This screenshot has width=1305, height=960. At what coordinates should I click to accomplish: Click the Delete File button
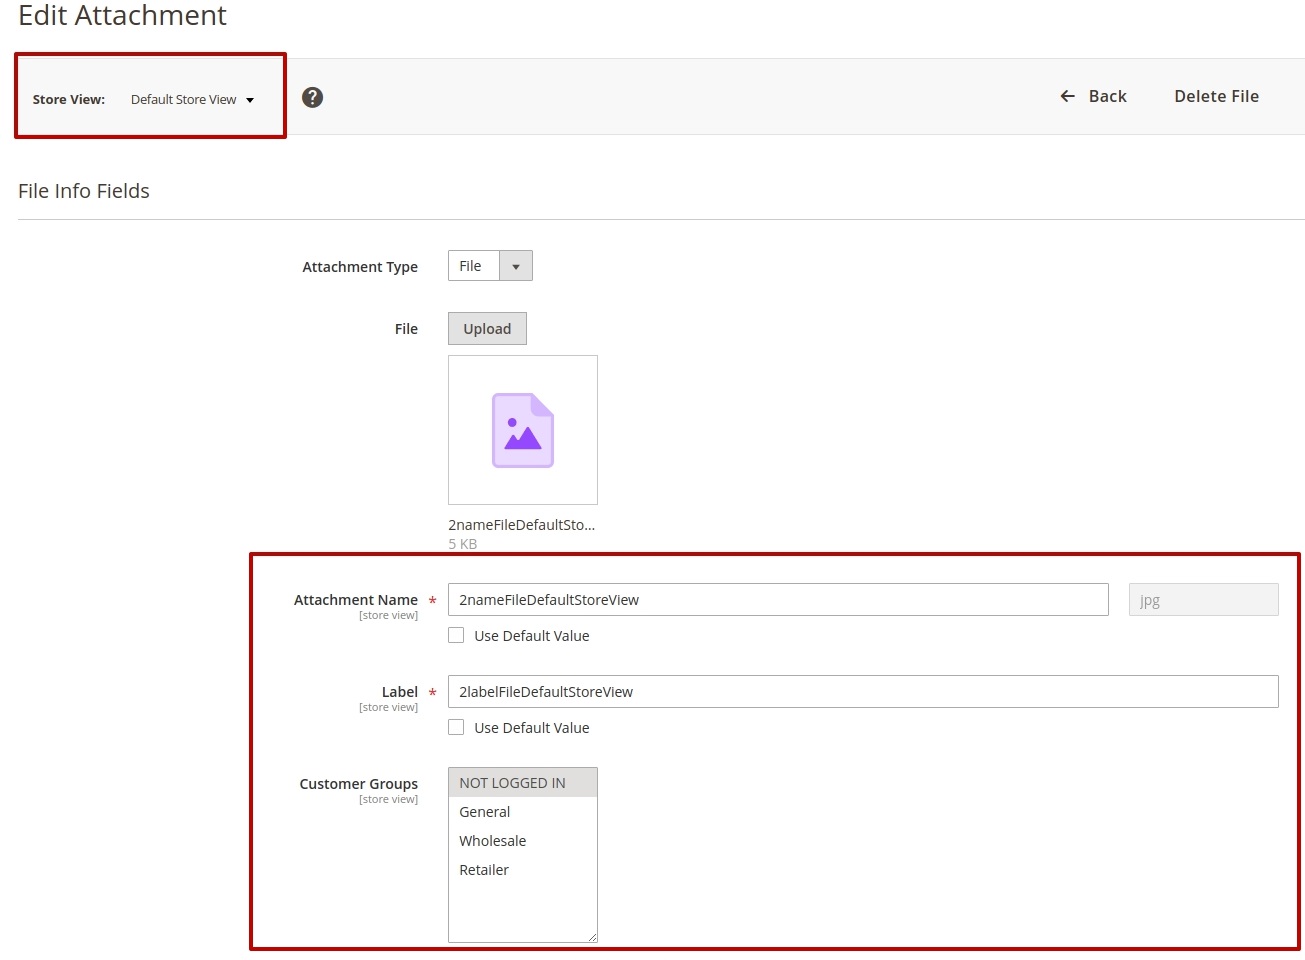pyautogui.click(x=1216, y=96)
